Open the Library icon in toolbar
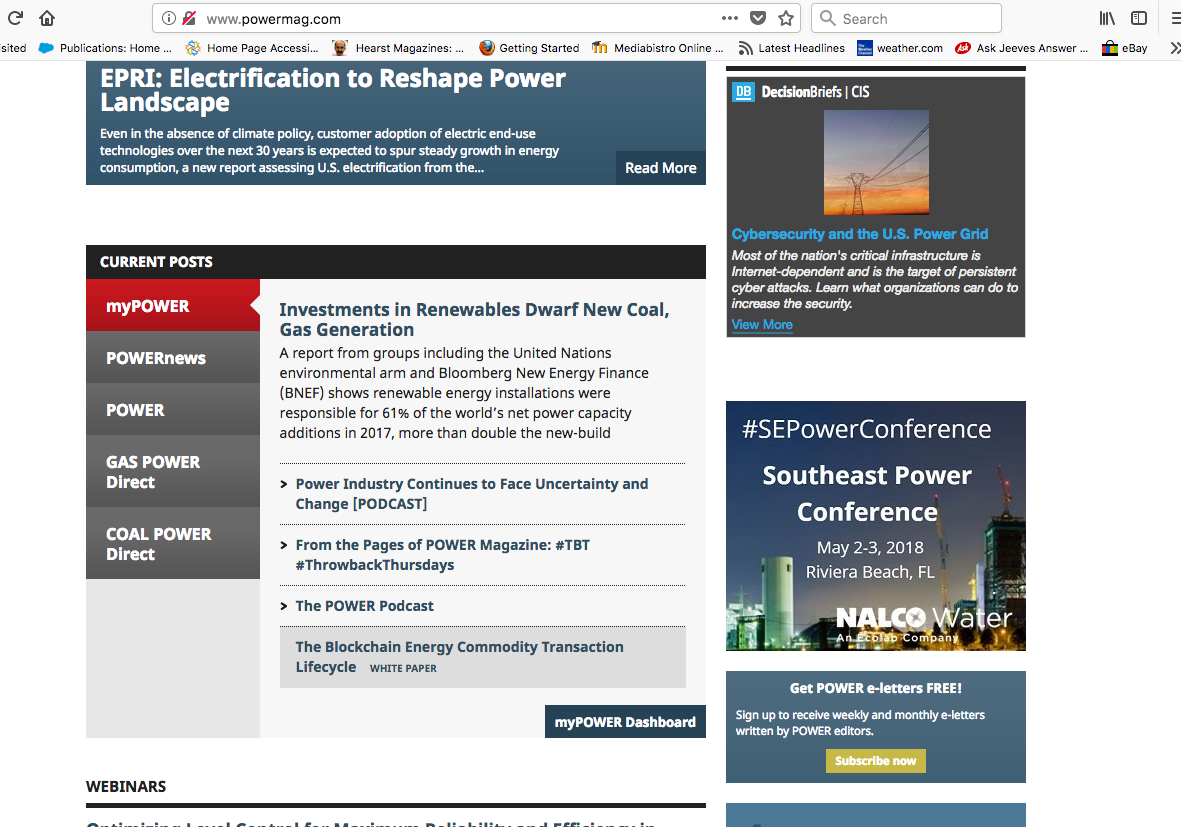 pyautogui.click(x=1107, y=18)
